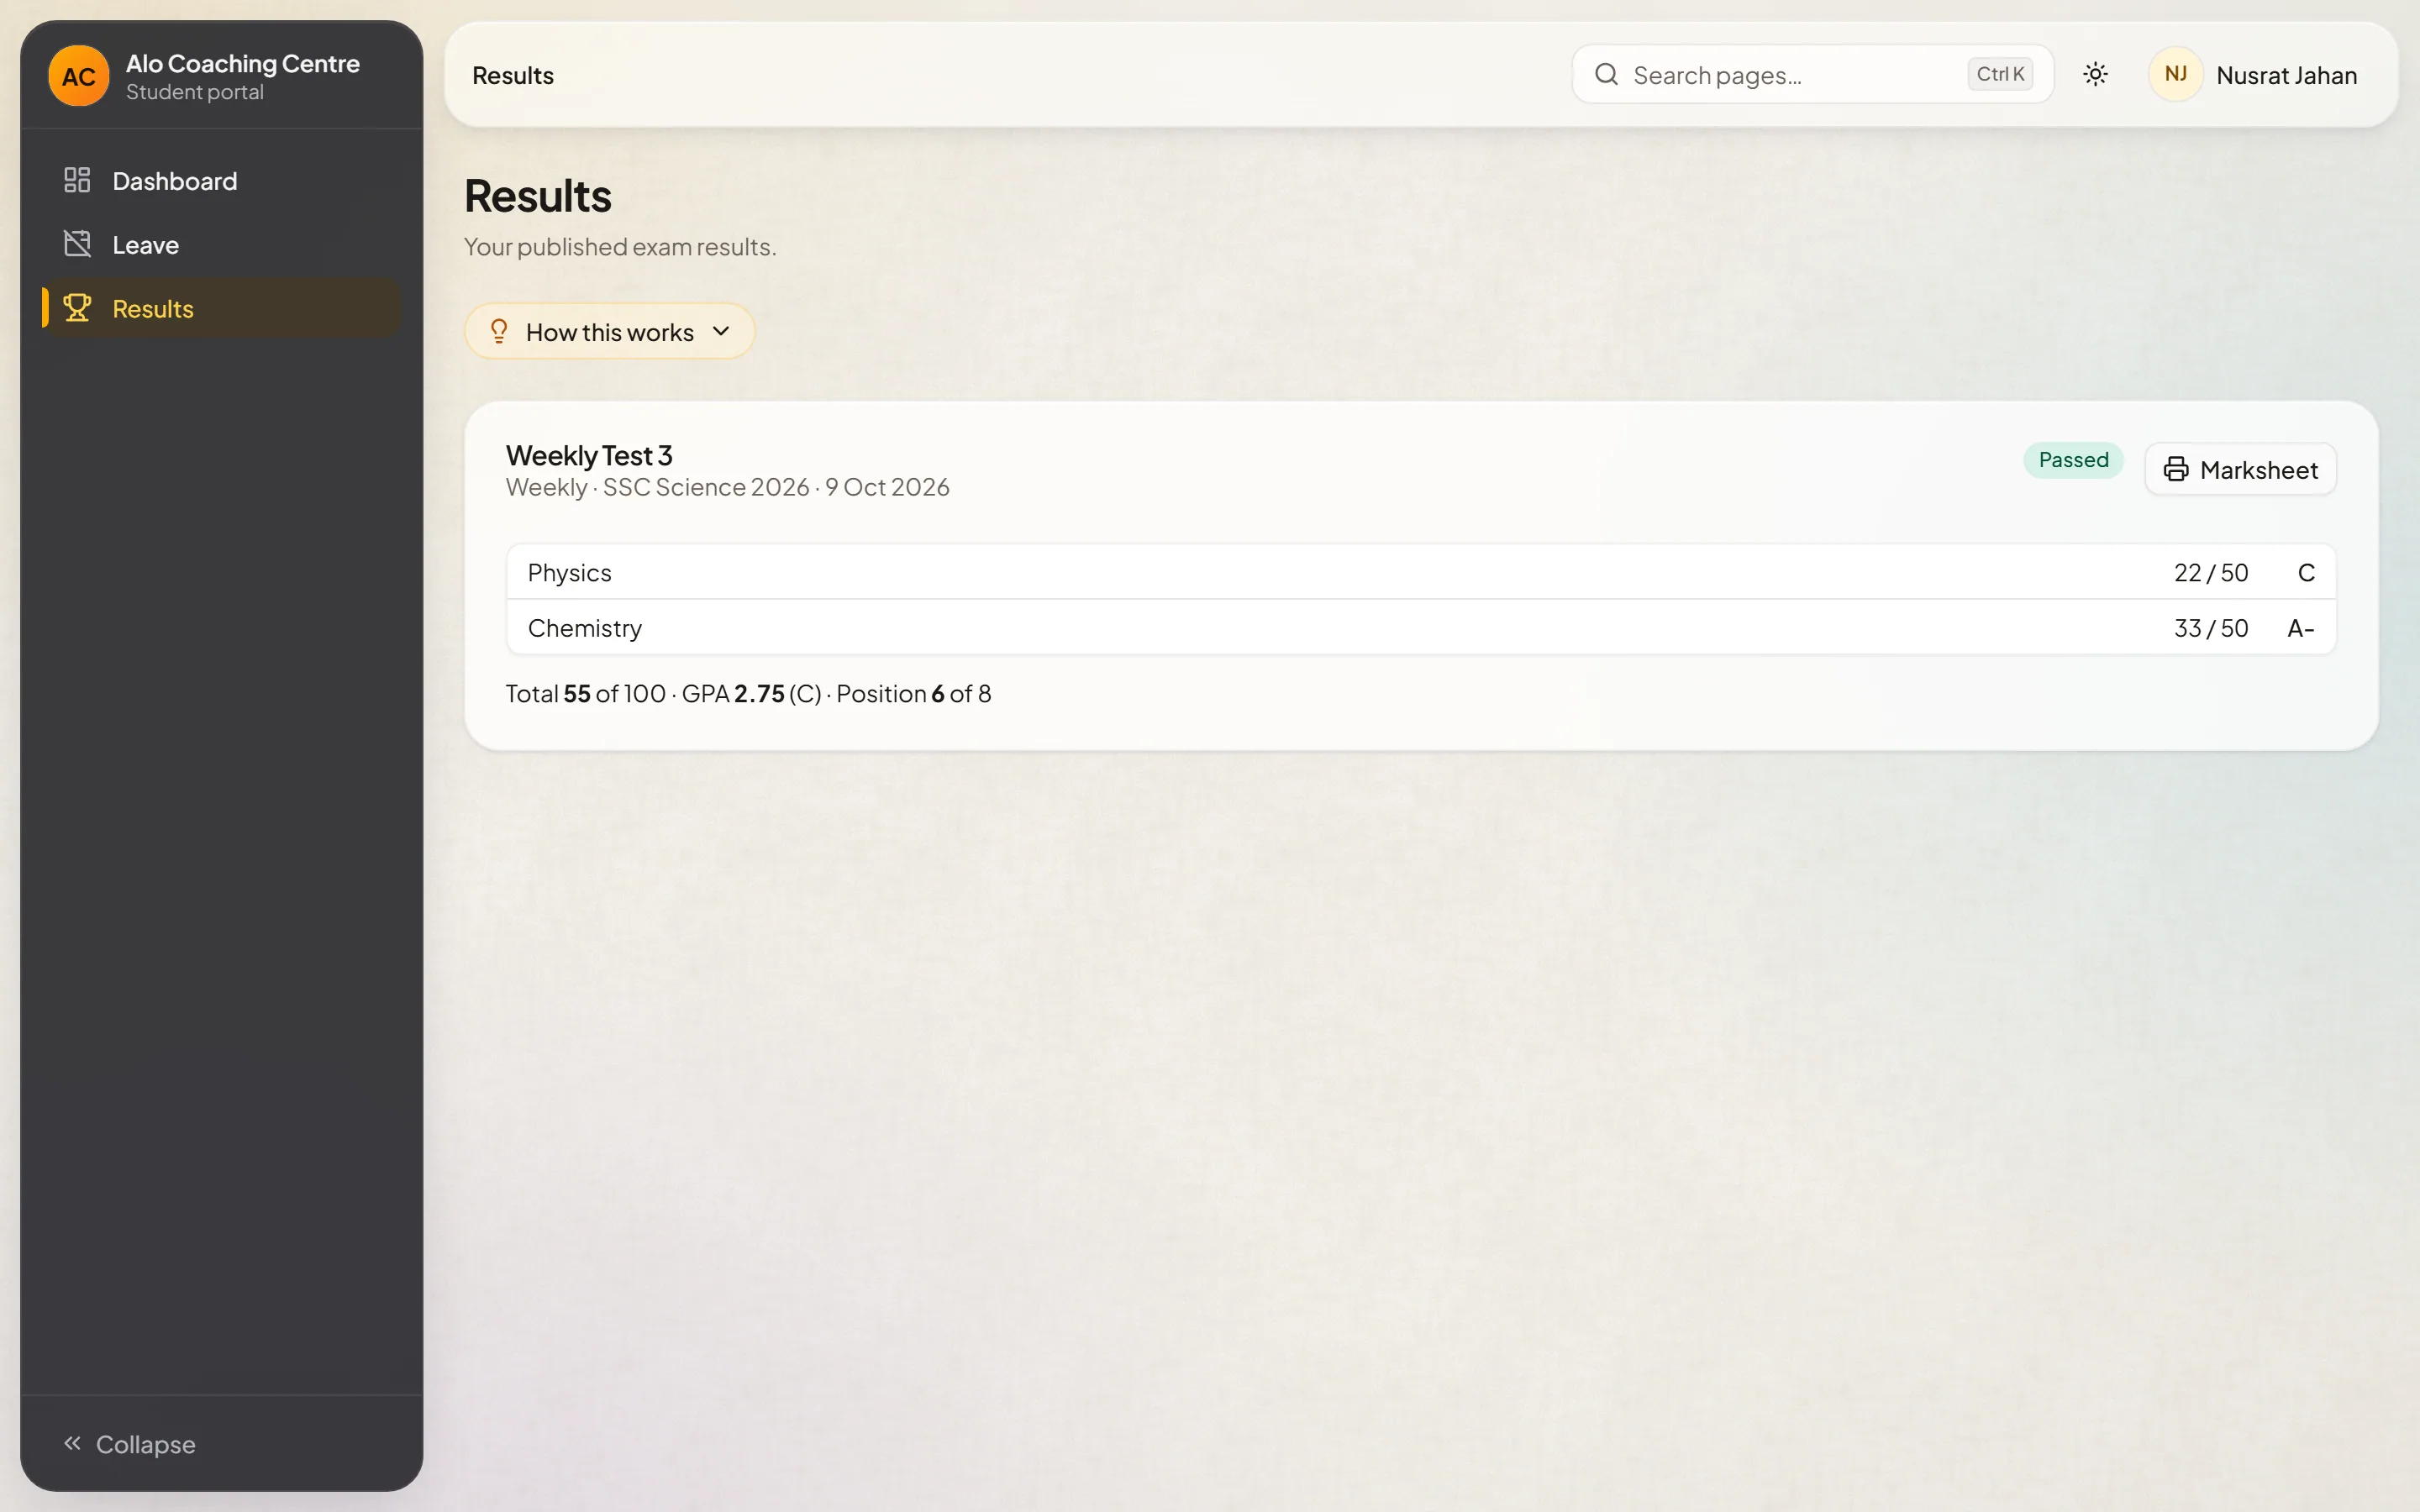2420x1512 pixels.
Task: Select the Physics row
Action: coord(1421,572)
